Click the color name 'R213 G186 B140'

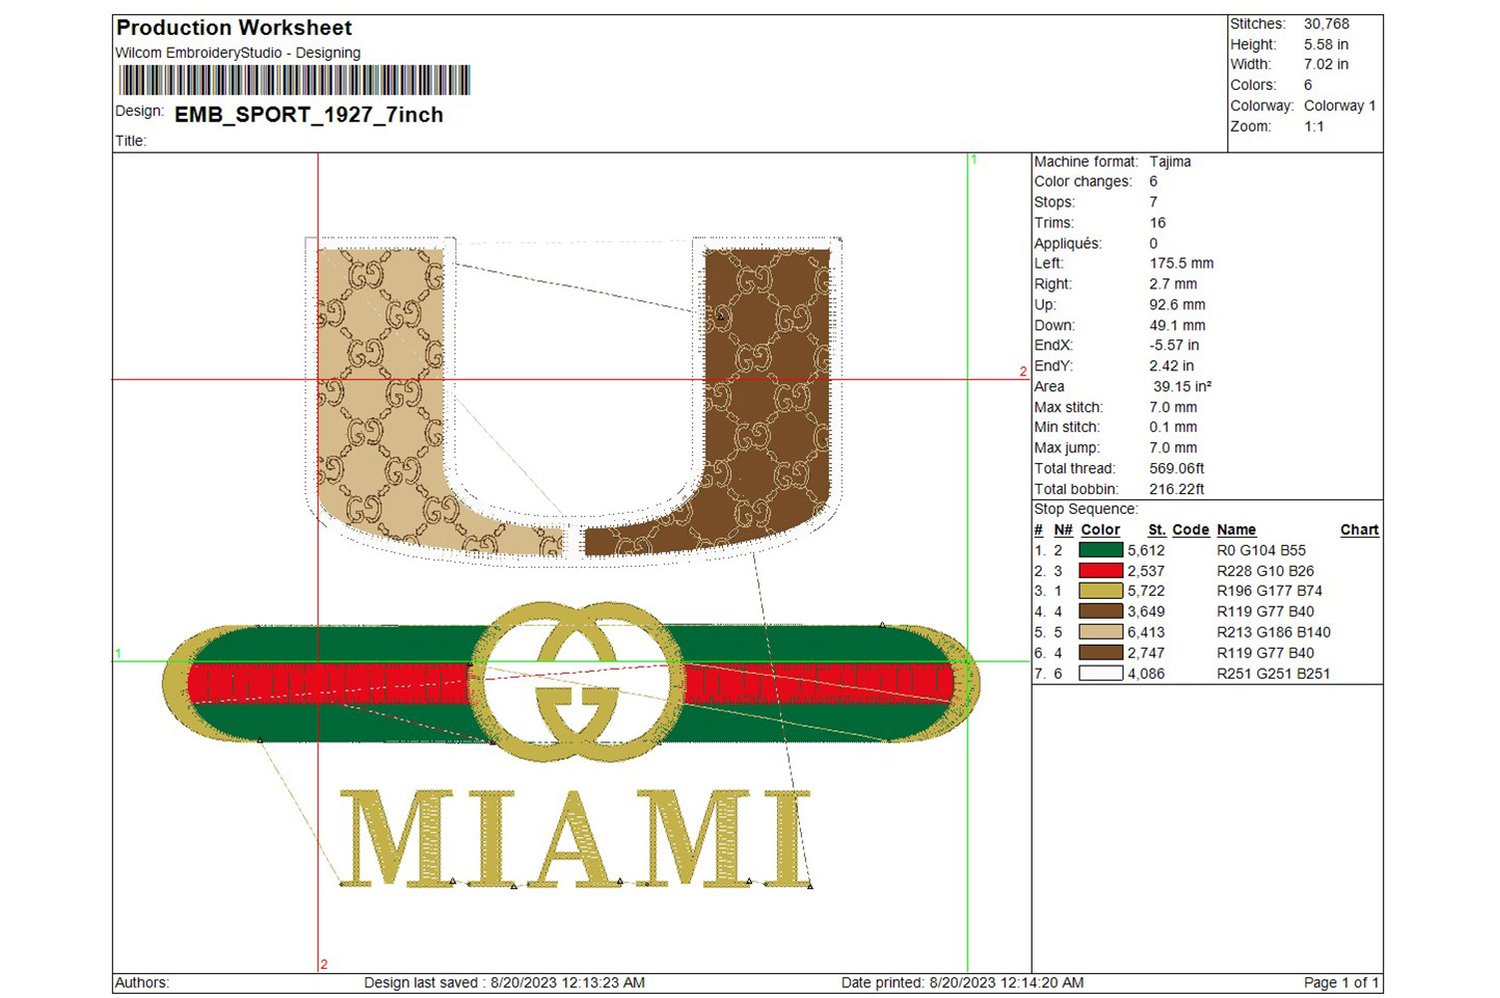[x=1273, y=632]
